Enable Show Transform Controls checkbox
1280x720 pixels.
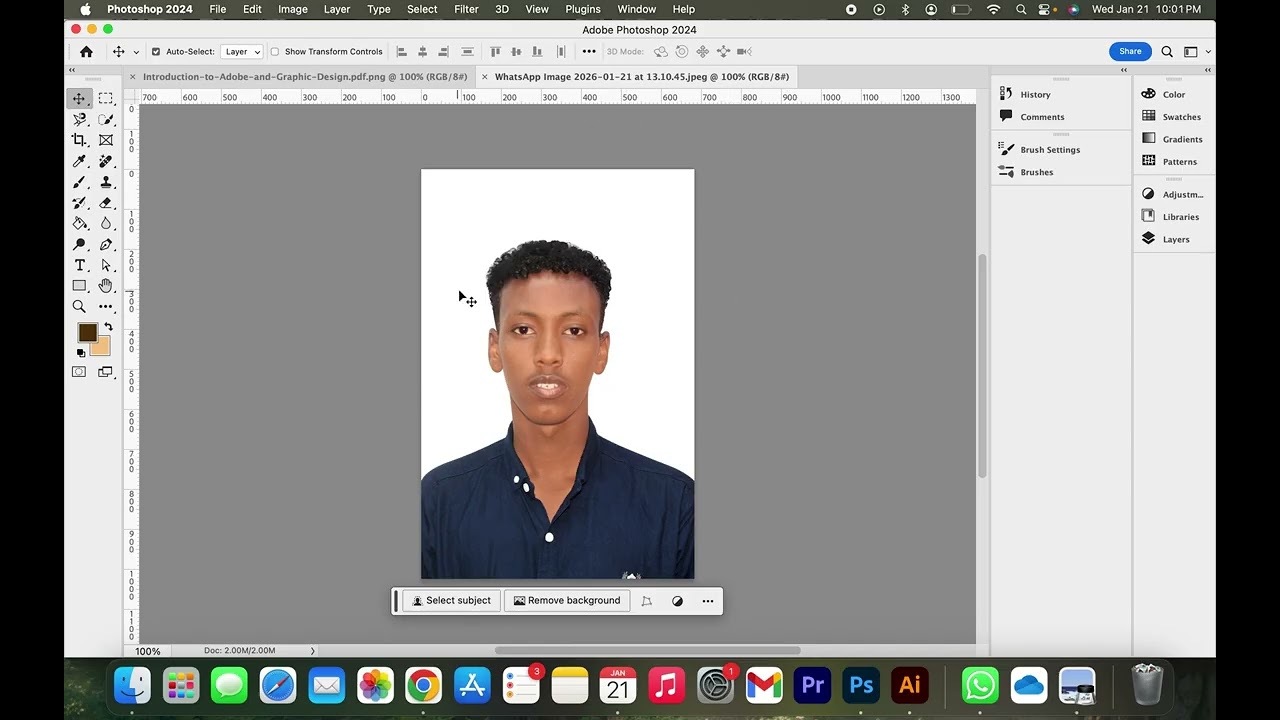275,51
